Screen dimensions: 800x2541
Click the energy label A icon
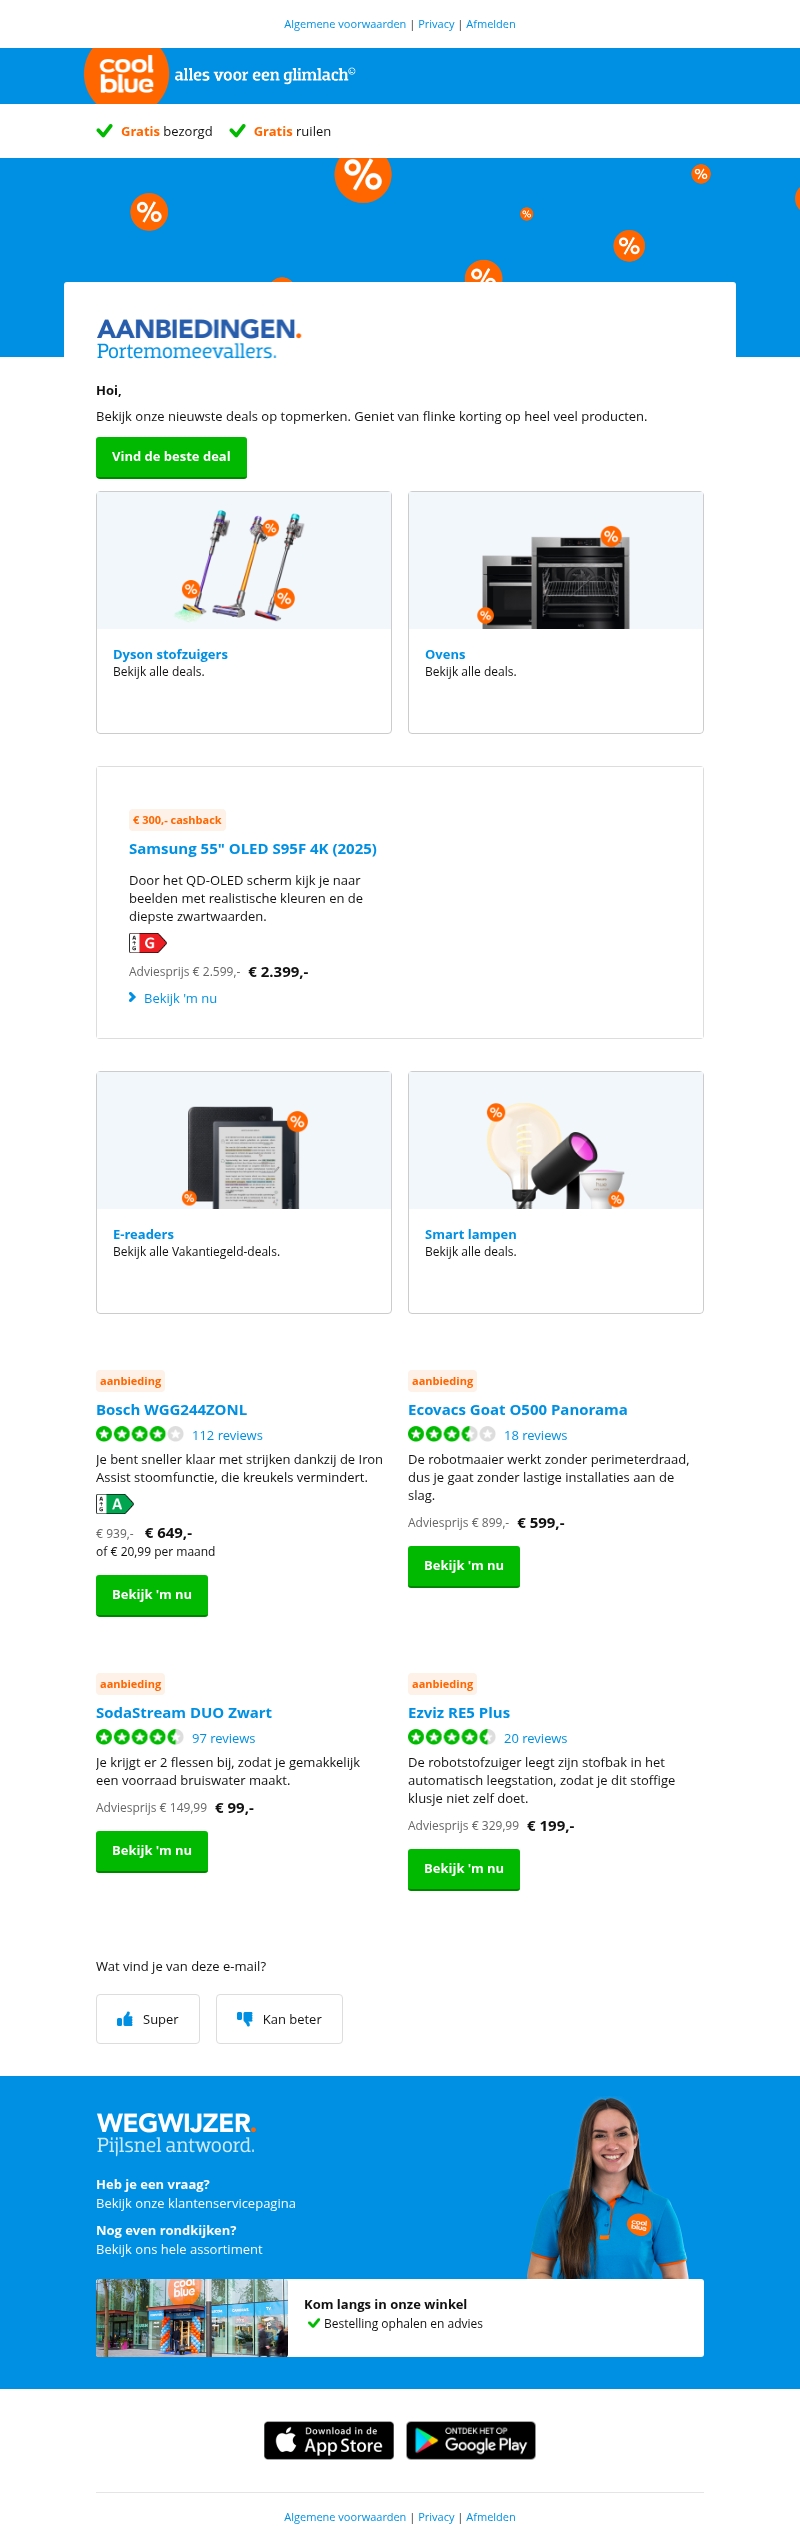[x=115, y=1504]
